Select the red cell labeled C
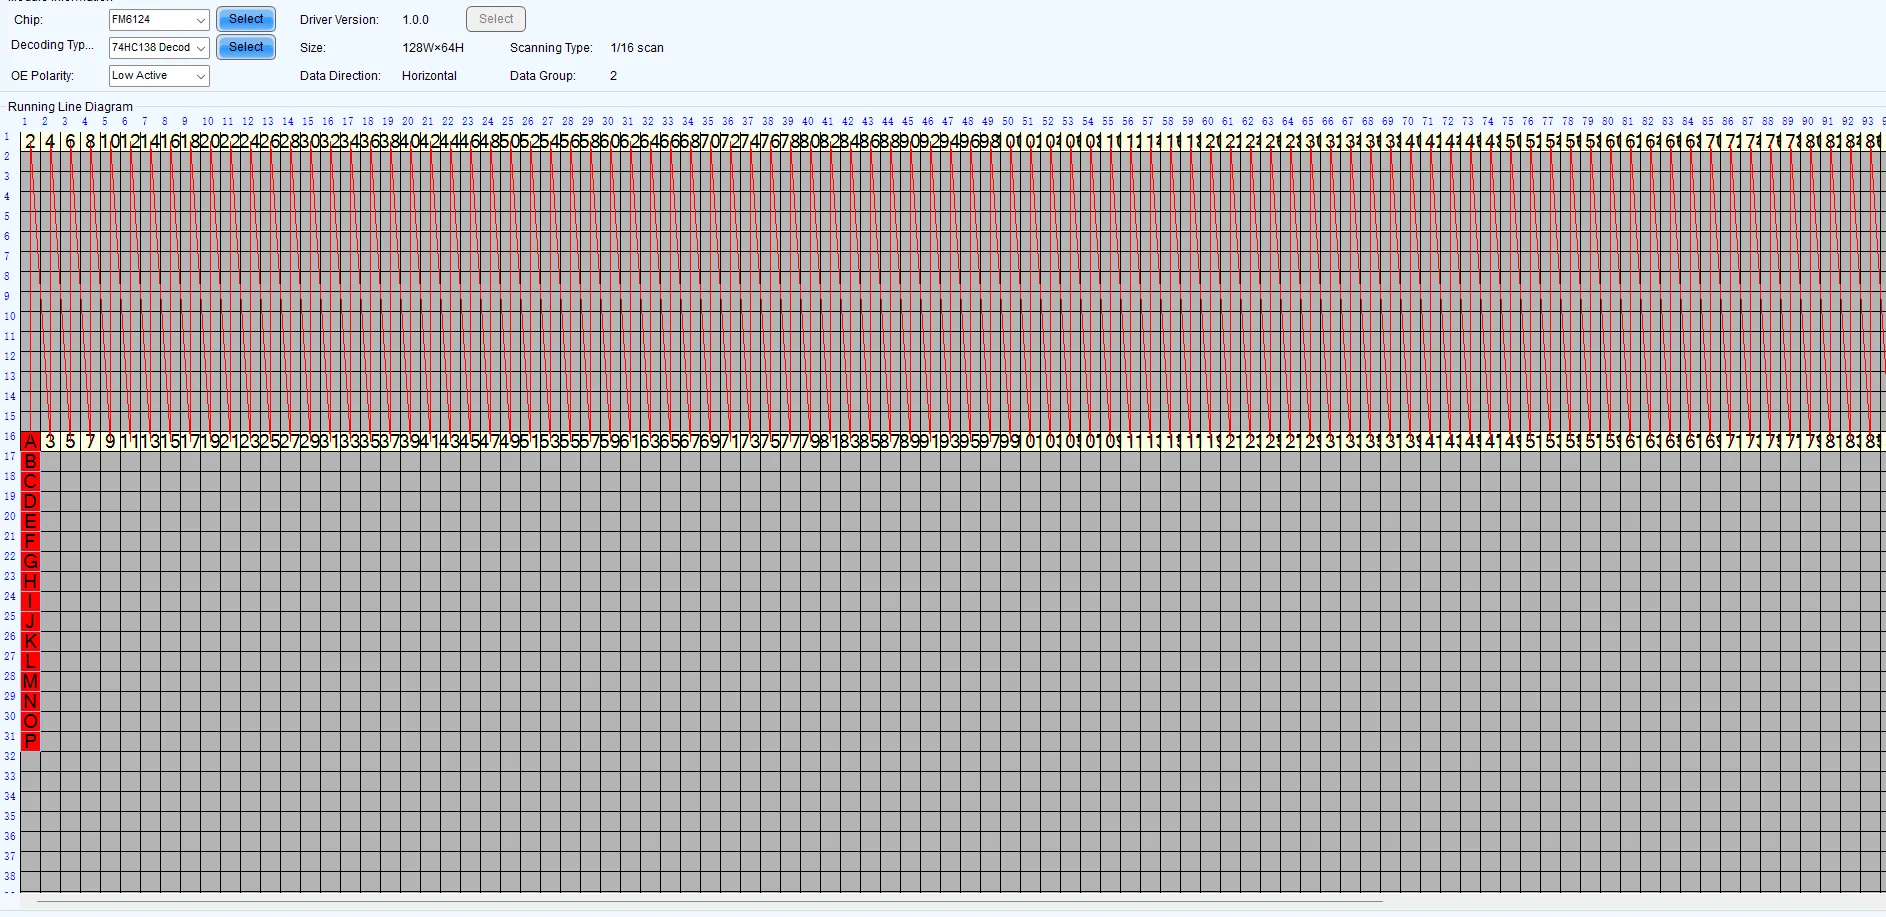Screen dimensions: 1886x917 [x=30, y=481]
